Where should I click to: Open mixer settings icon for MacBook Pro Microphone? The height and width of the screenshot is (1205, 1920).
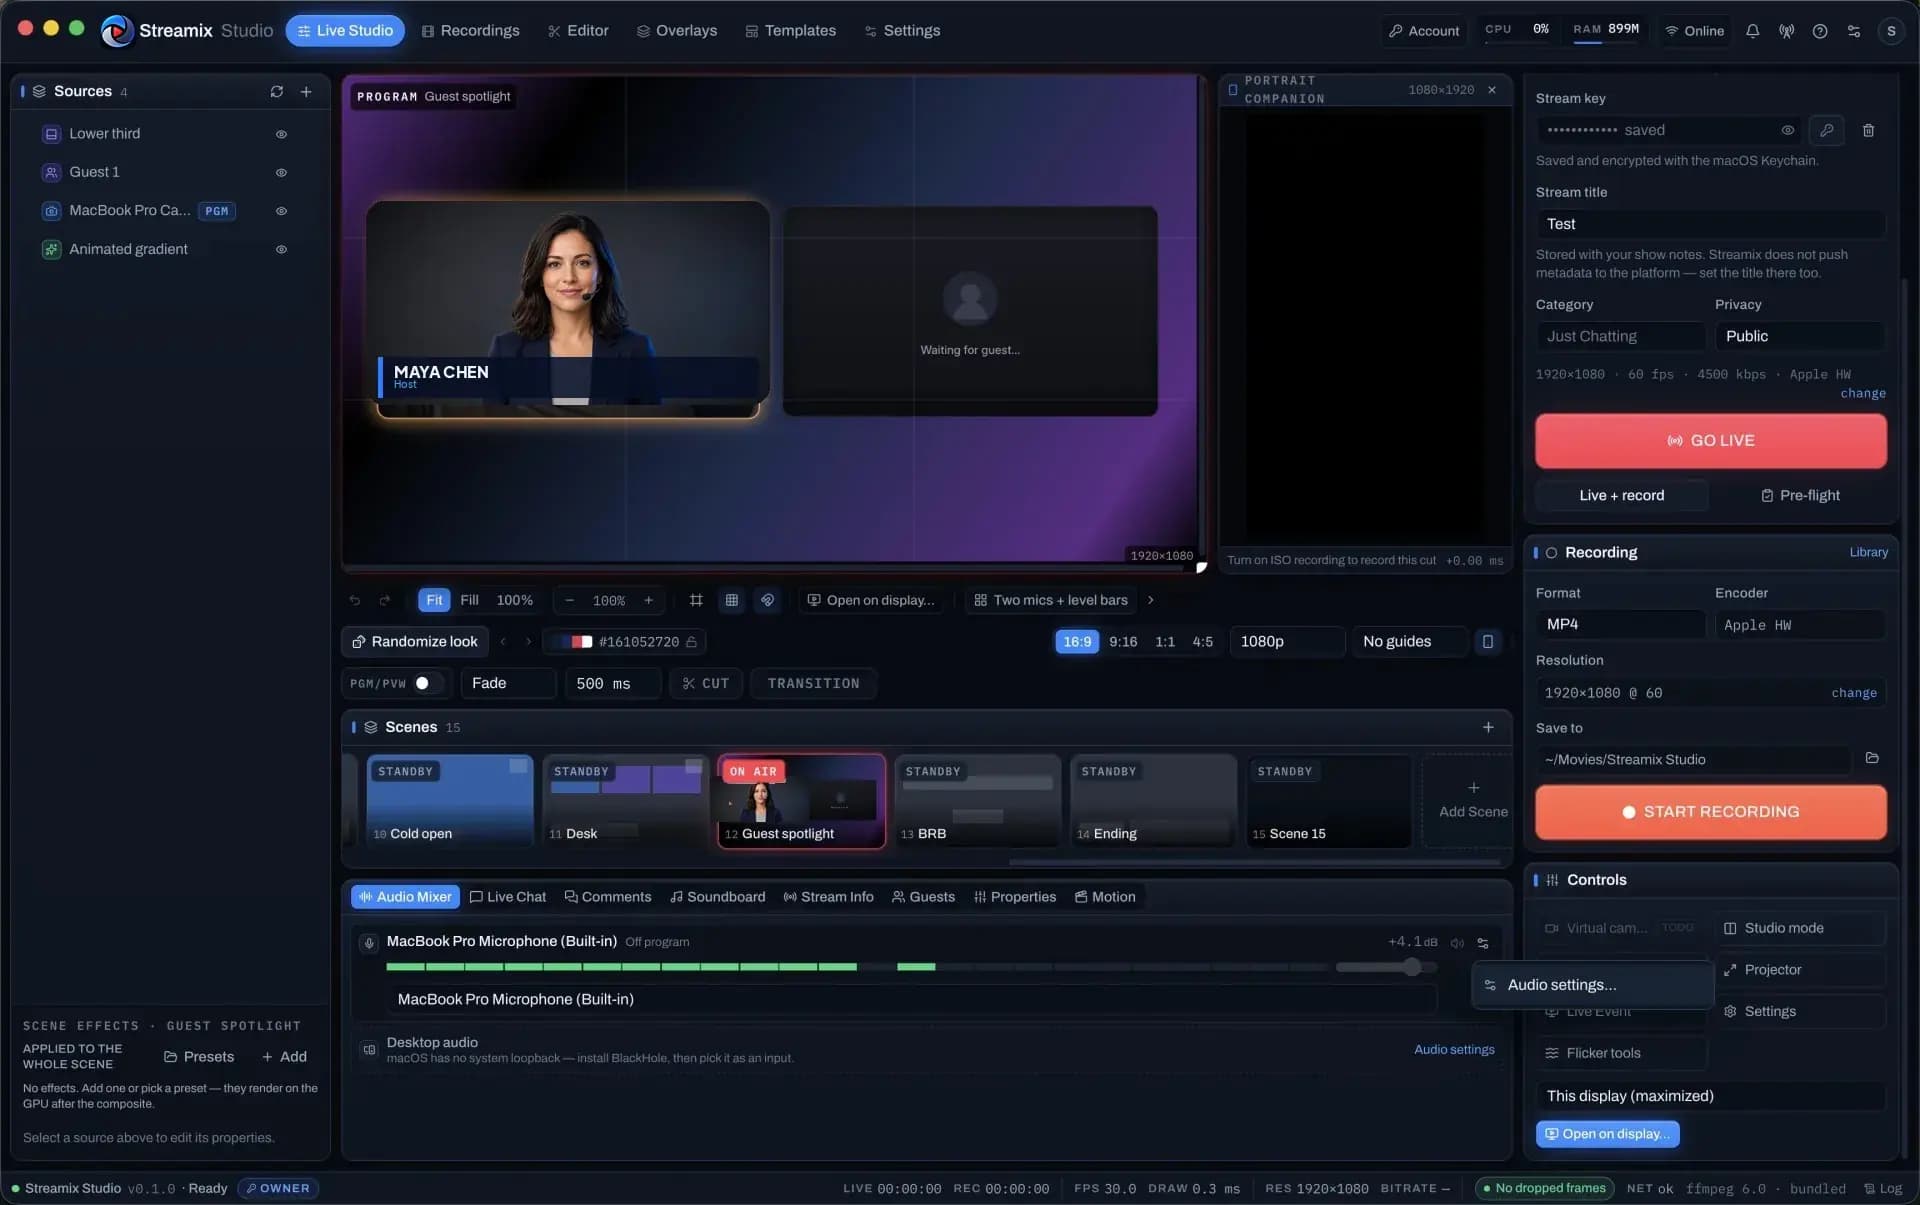point(1483,942)
